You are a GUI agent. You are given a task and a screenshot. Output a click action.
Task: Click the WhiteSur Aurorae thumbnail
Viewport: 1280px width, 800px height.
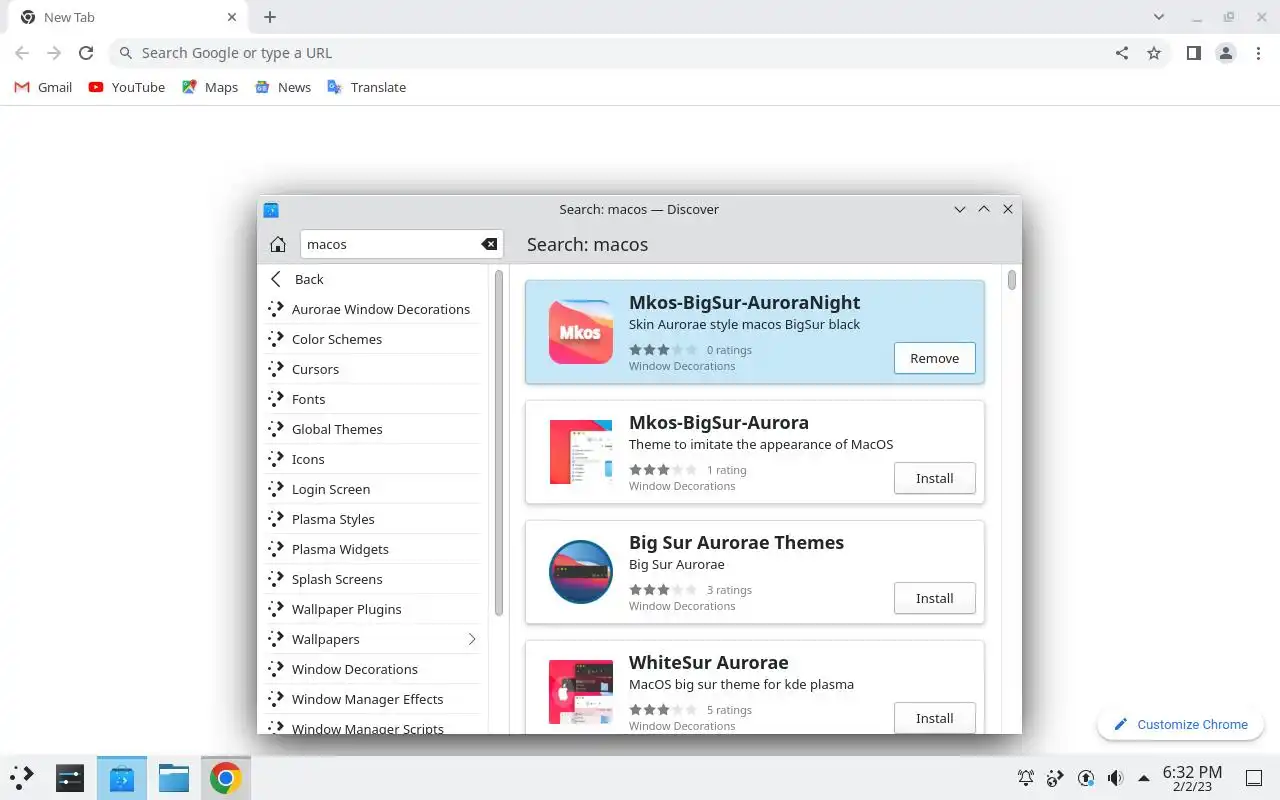[581, 692]
